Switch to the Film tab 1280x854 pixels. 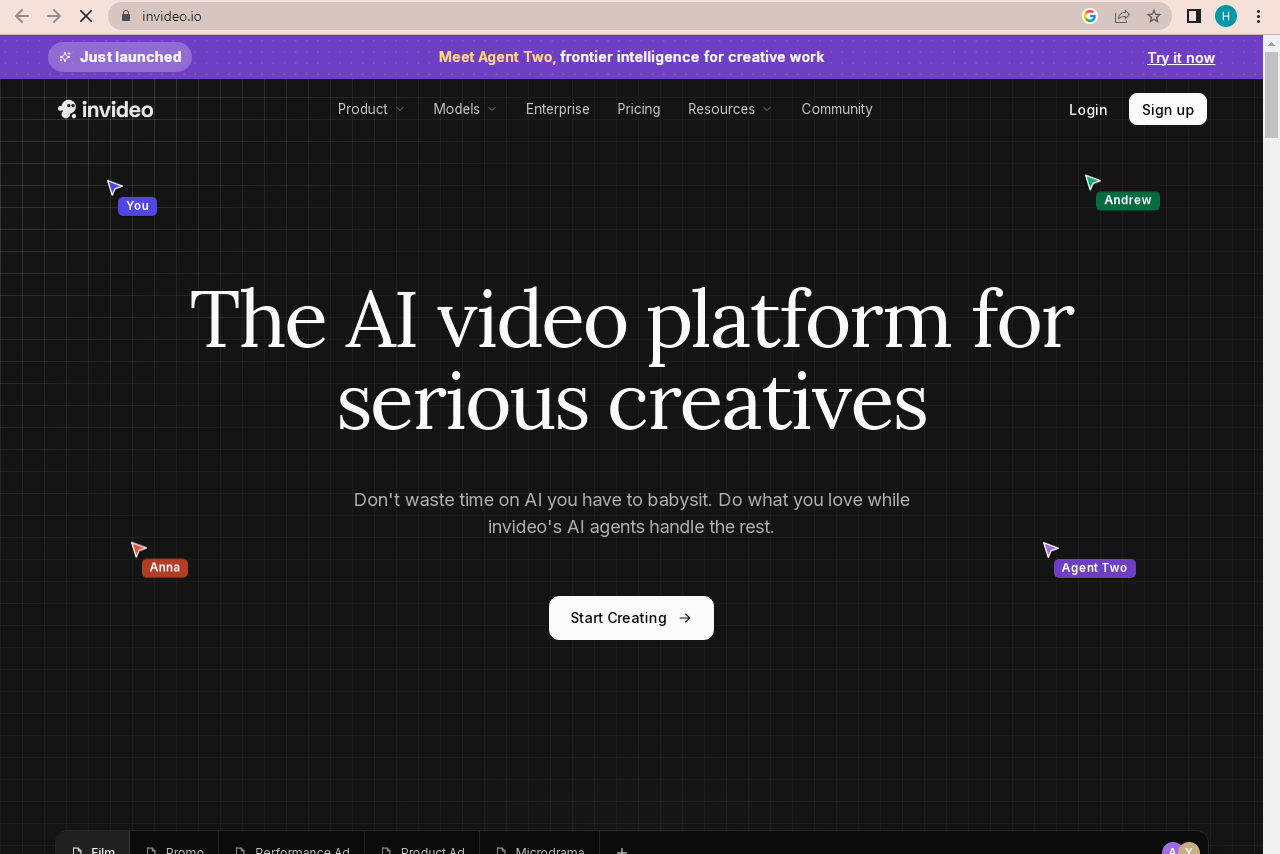pos(93,844)
